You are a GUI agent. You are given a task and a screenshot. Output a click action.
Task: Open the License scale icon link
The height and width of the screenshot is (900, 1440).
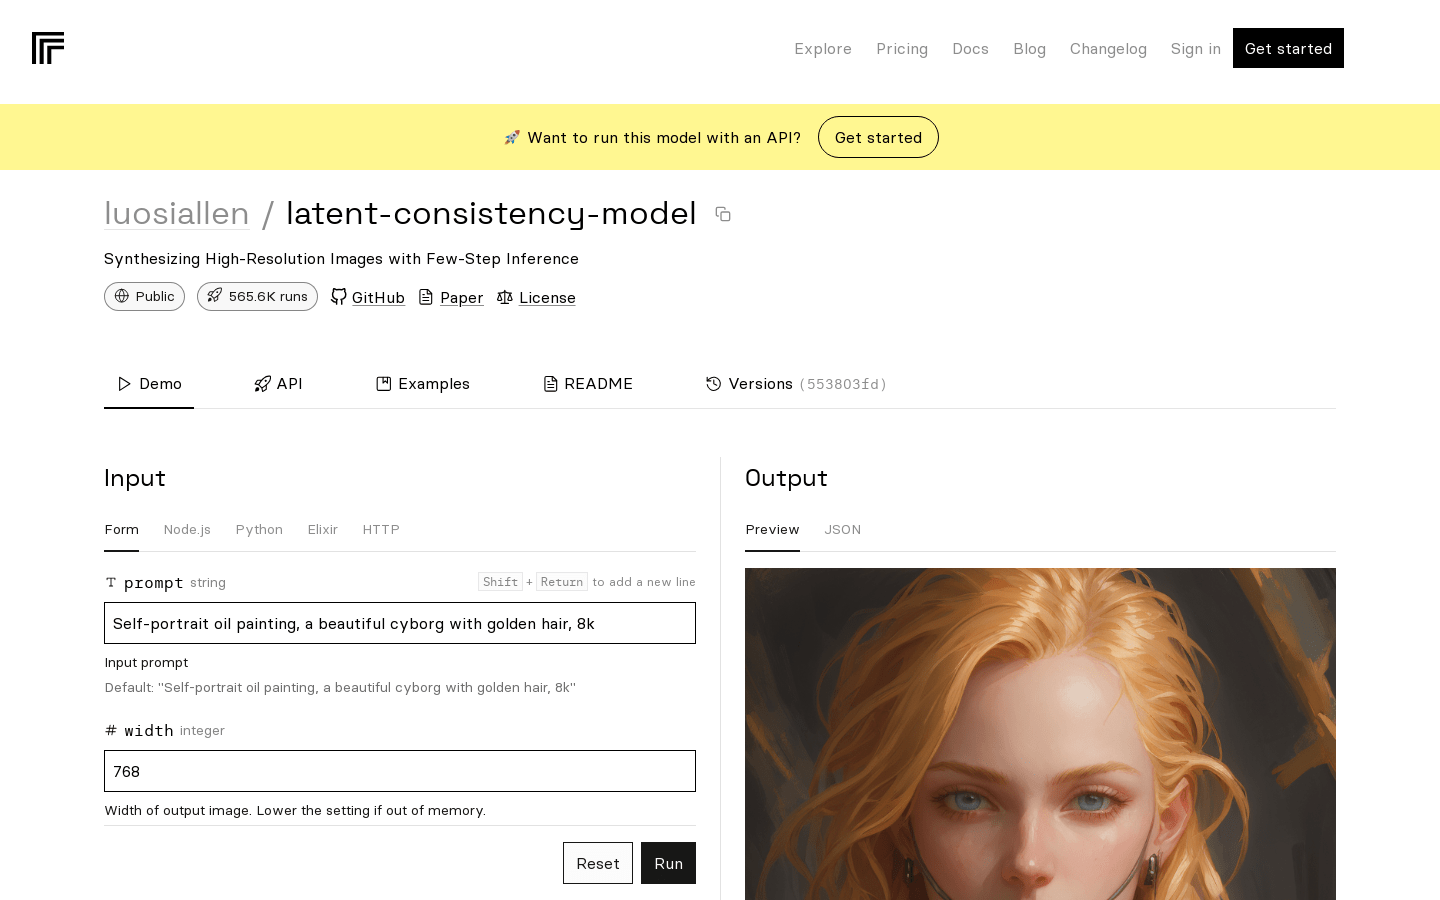pos(536,297)
